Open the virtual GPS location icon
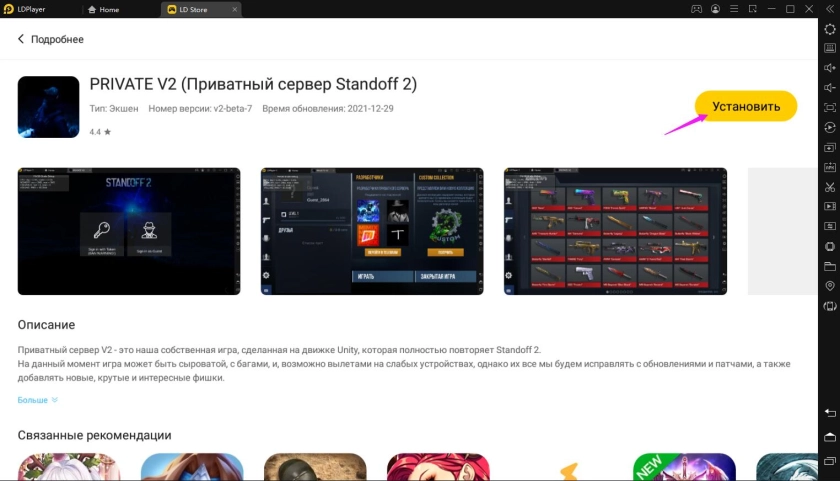840x481 pixels. pyautogui.click(x=829, y=286)
